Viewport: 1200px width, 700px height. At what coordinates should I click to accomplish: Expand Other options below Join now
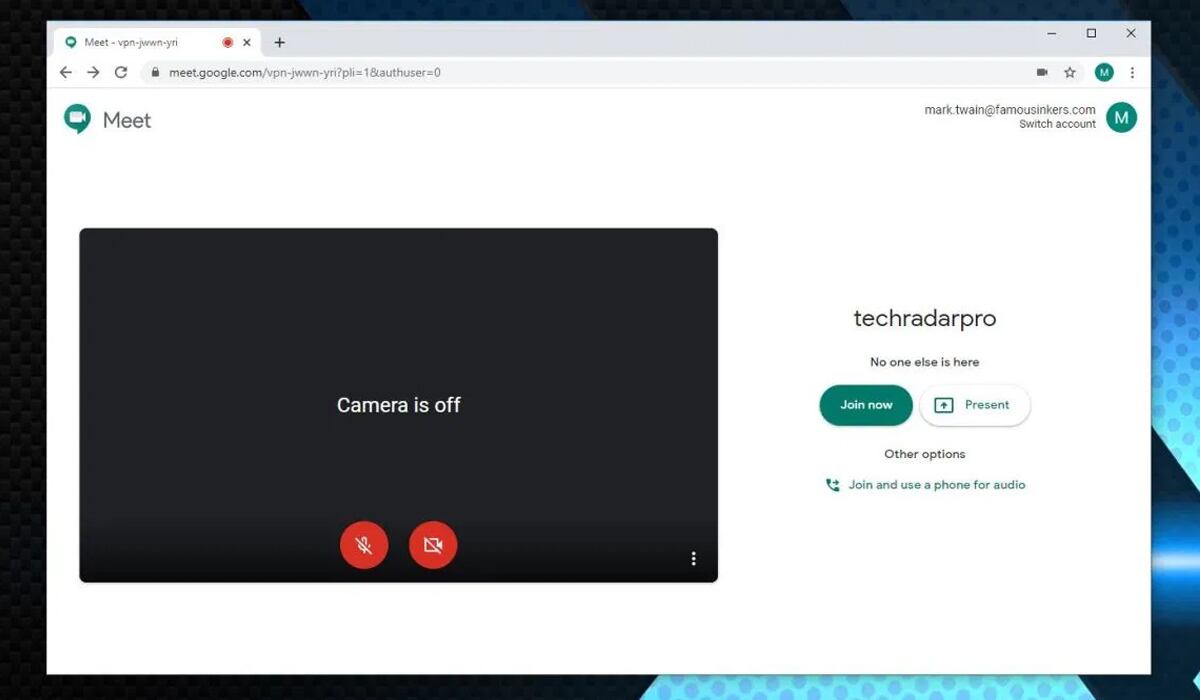click(924, 453)
